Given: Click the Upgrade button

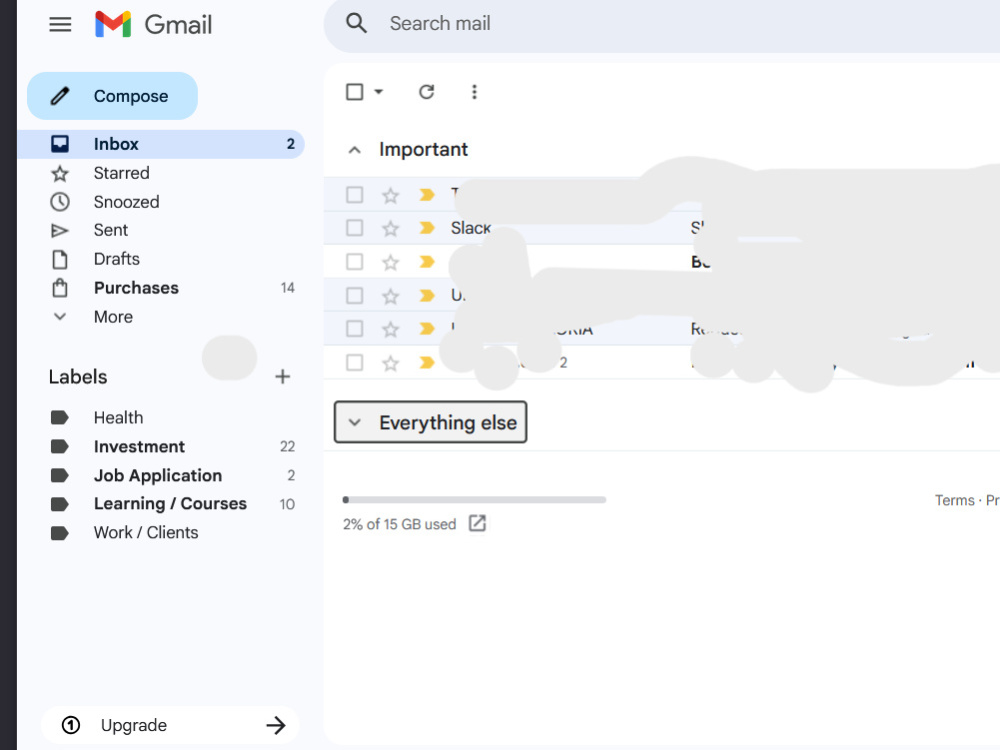Looking at the screenshot, I should pos(170,725).
